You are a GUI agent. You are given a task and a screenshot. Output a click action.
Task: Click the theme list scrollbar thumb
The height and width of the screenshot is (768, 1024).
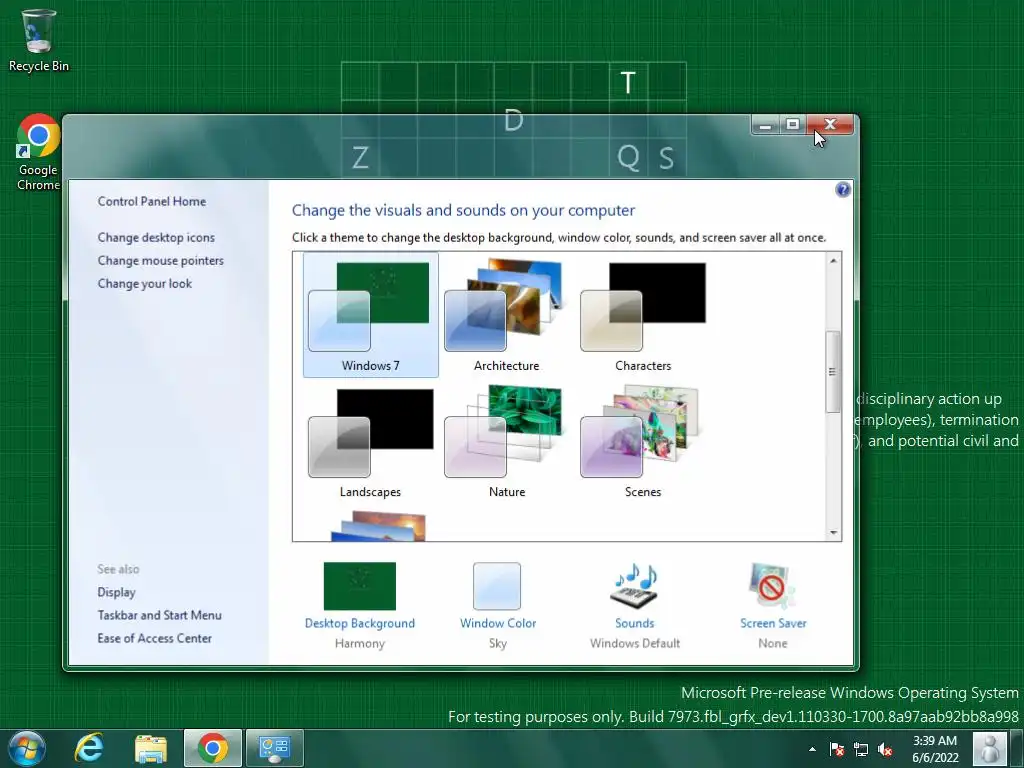pyautogui.click(x=833, y=372)
